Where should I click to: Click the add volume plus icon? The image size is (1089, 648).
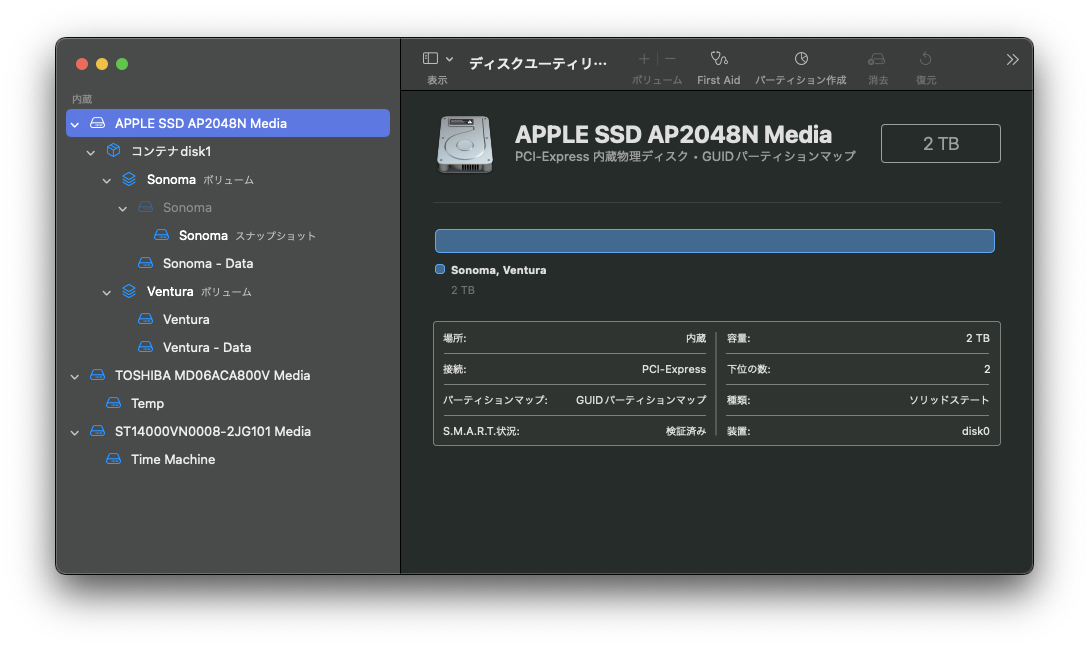coord(644,59)
